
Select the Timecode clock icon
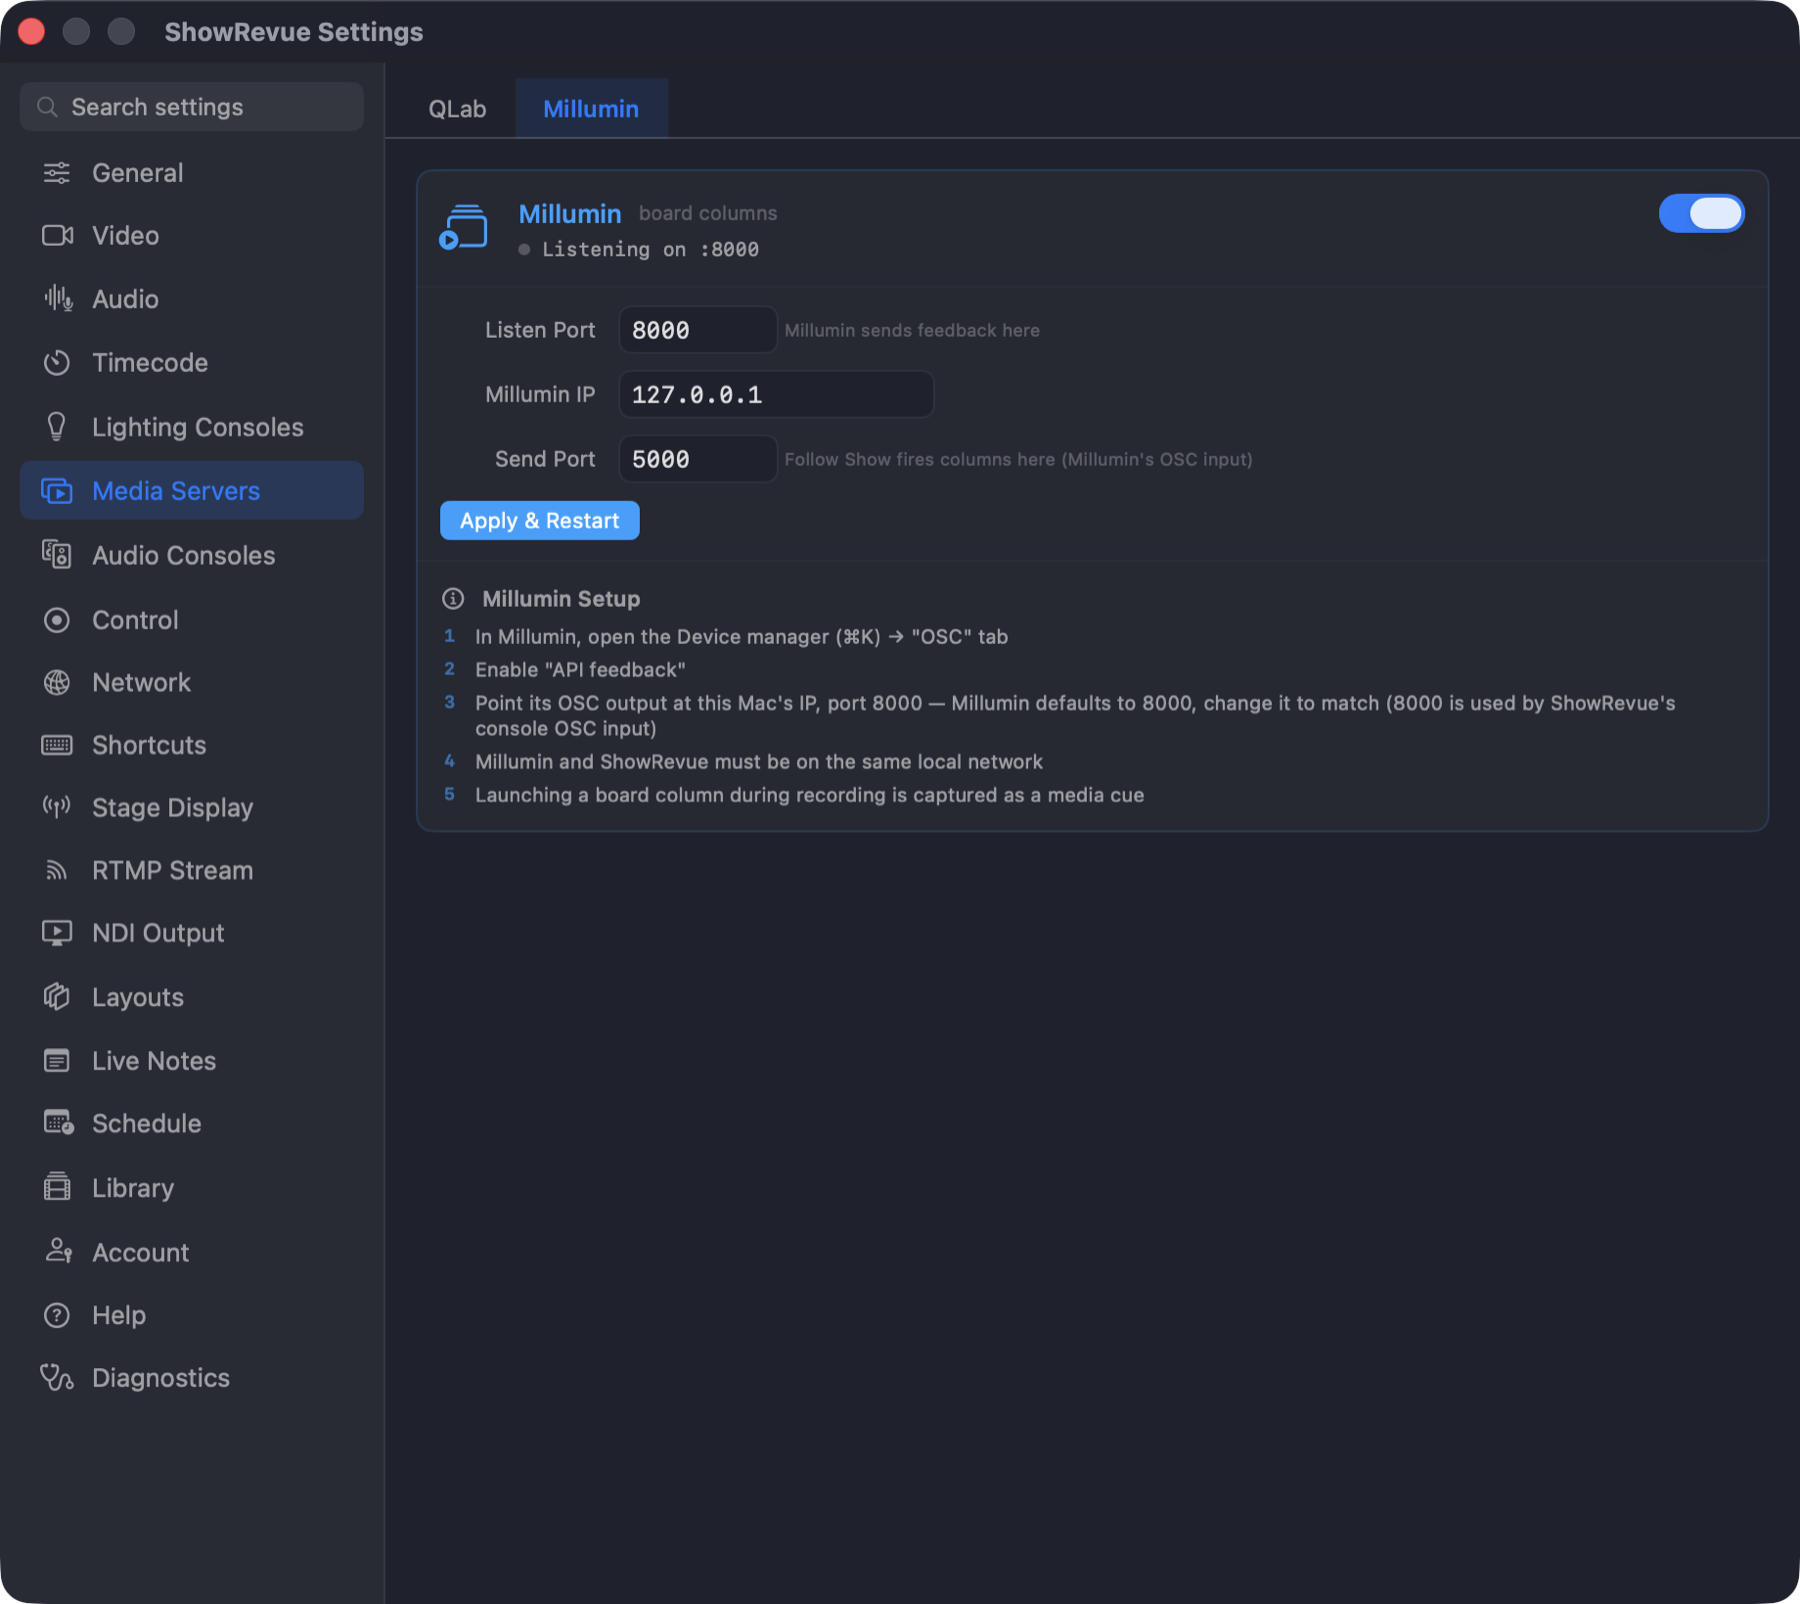(57, 363)
